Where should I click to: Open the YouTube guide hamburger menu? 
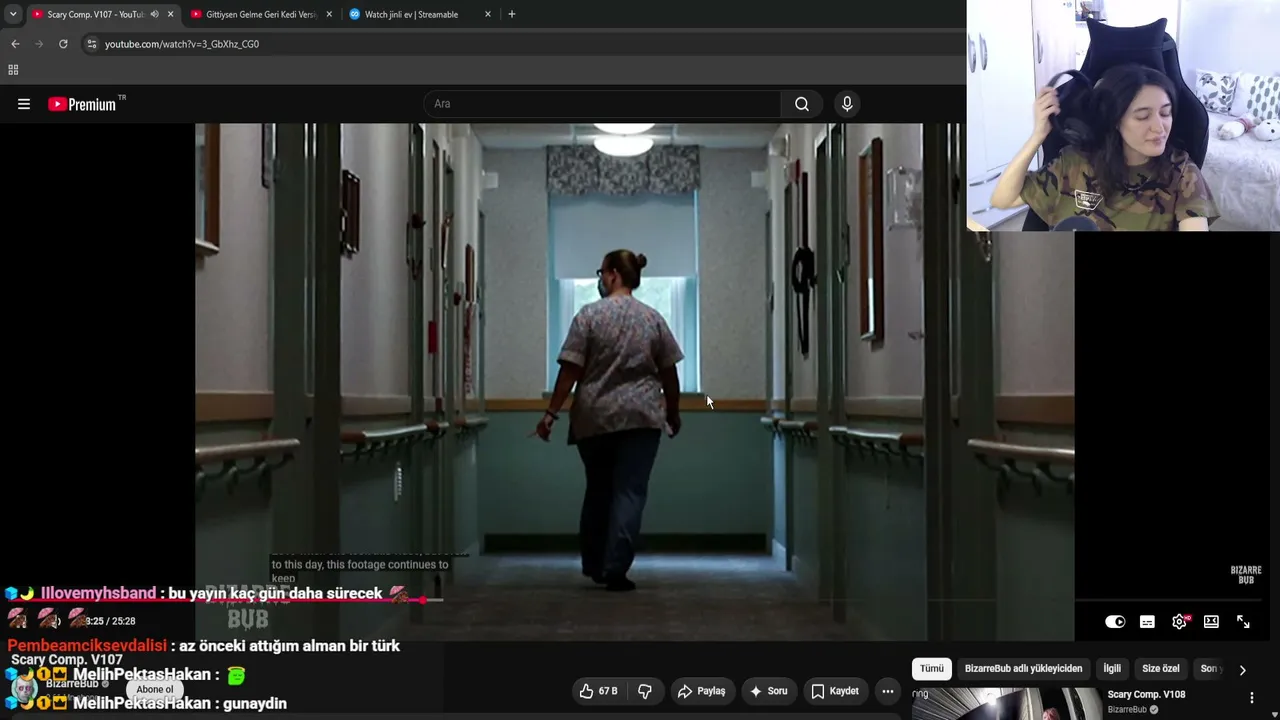[x=24, y=104]
